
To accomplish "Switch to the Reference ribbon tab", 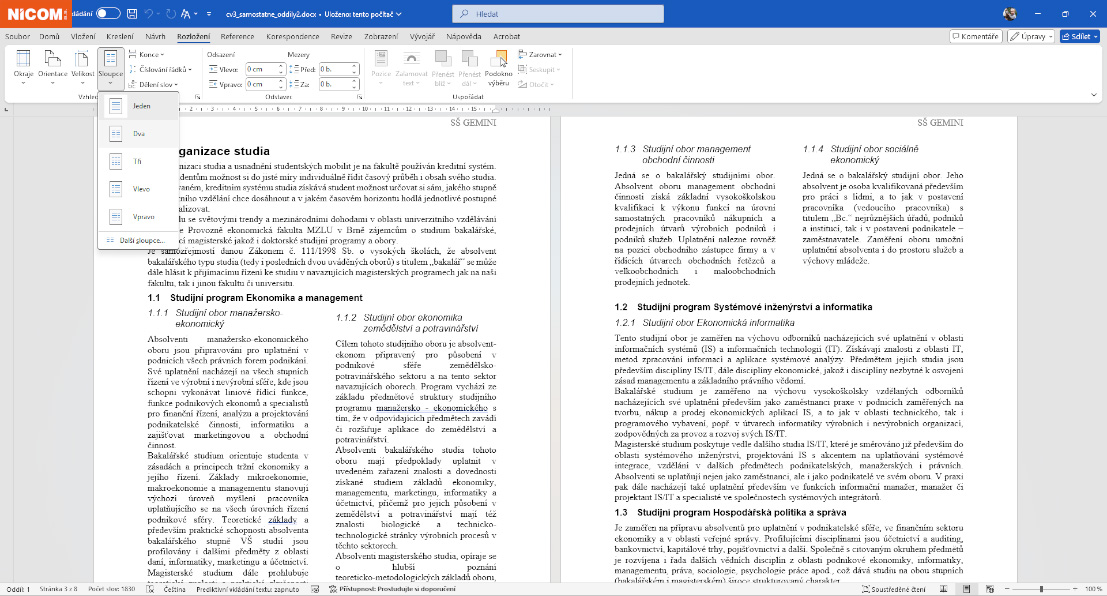I will [x=237, y=36].
